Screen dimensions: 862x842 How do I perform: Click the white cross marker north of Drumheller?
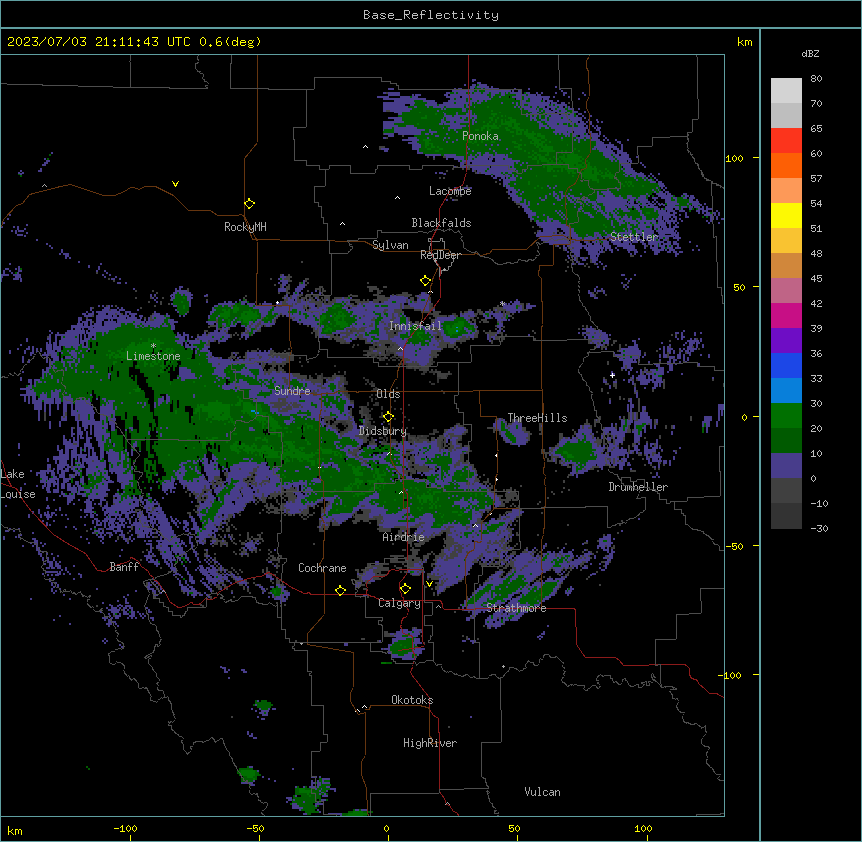click(x=612, y=375)
